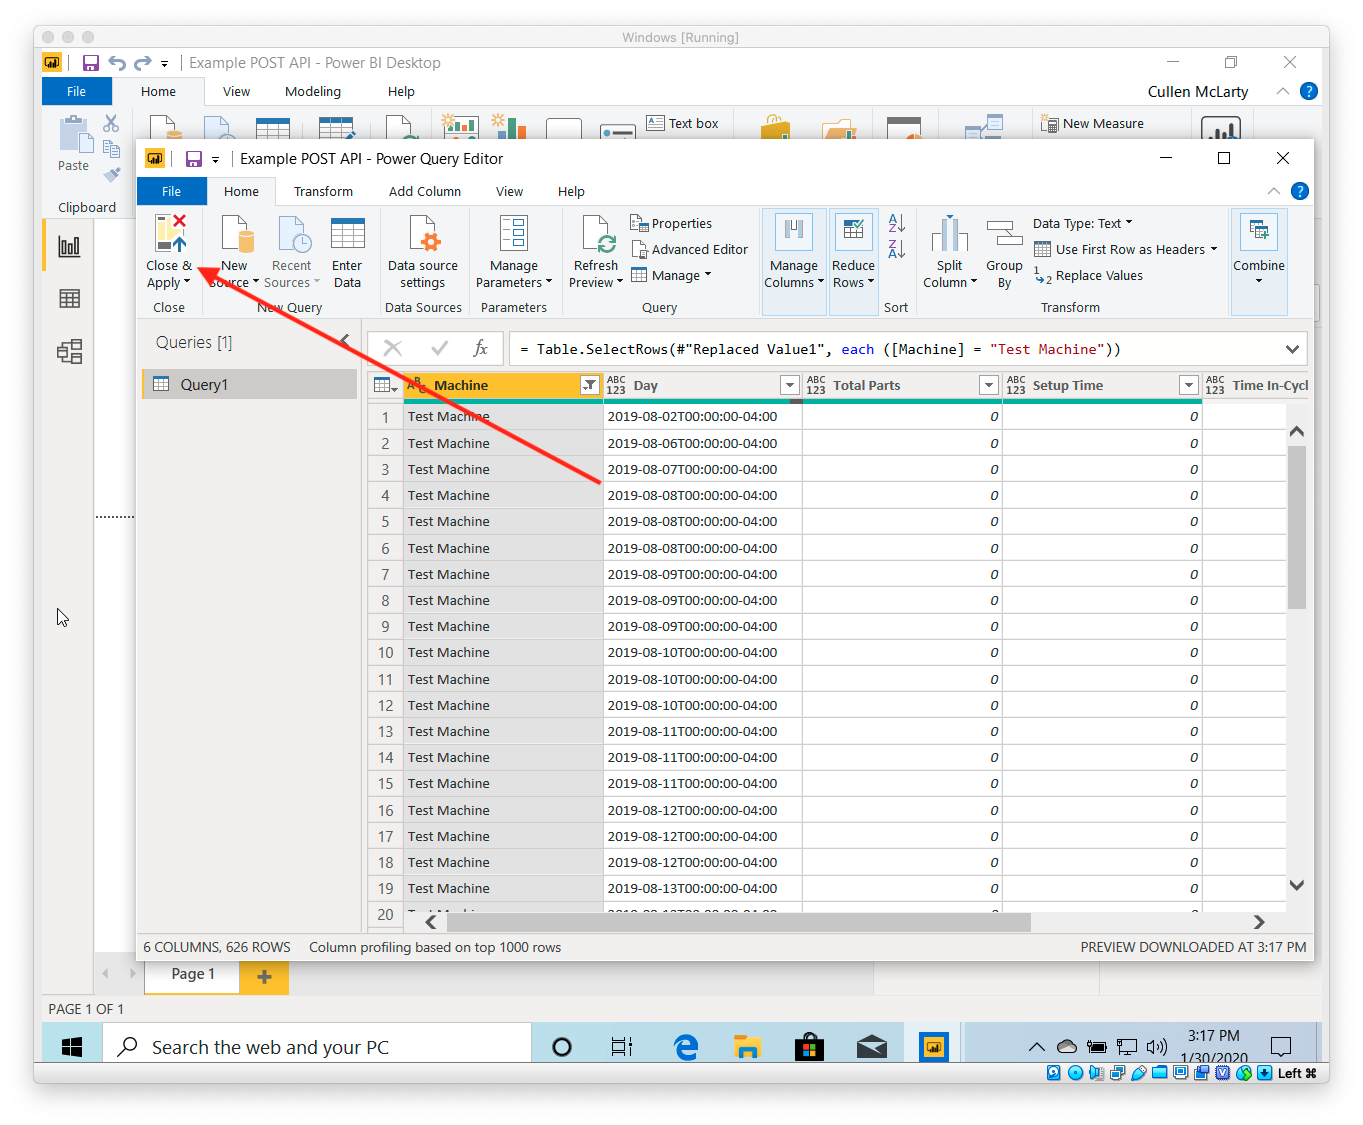The image size is (1363, 1125).
Task: Open Model view in Power BI Desktop sidebar
Action: [x=69, y=351]
